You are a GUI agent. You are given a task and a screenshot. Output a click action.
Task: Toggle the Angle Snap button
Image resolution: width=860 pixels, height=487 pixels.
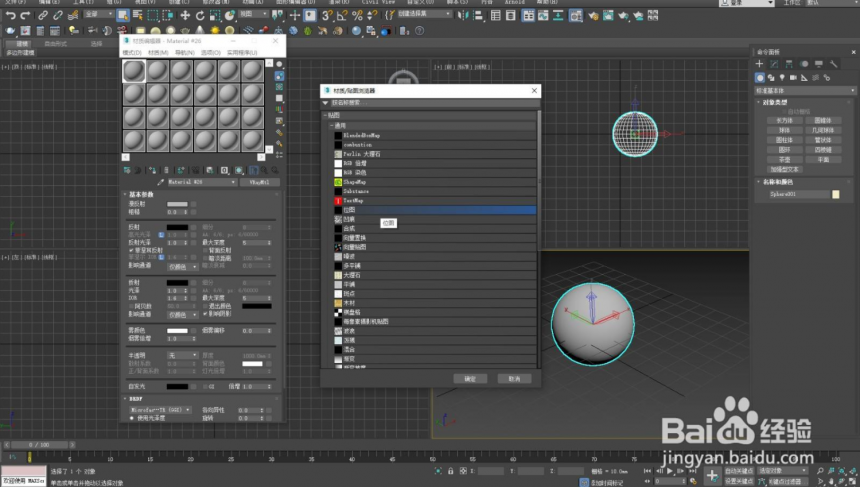[342, 15]
